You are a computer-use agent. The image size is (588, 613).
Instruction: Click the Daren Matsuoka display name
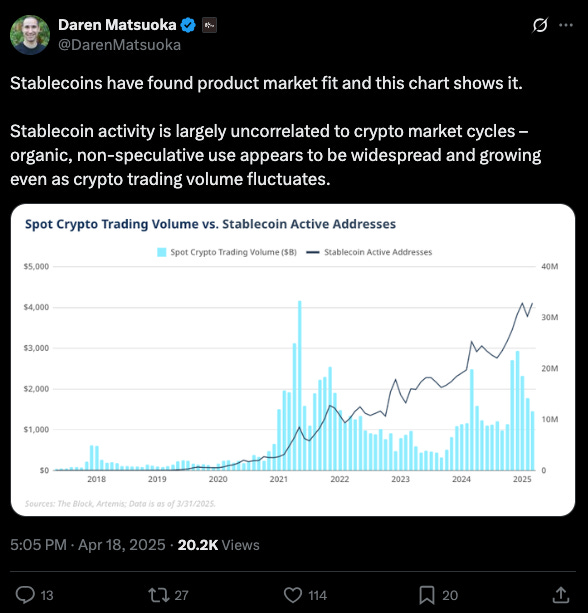pyautogui.click(x=117, y=25)
